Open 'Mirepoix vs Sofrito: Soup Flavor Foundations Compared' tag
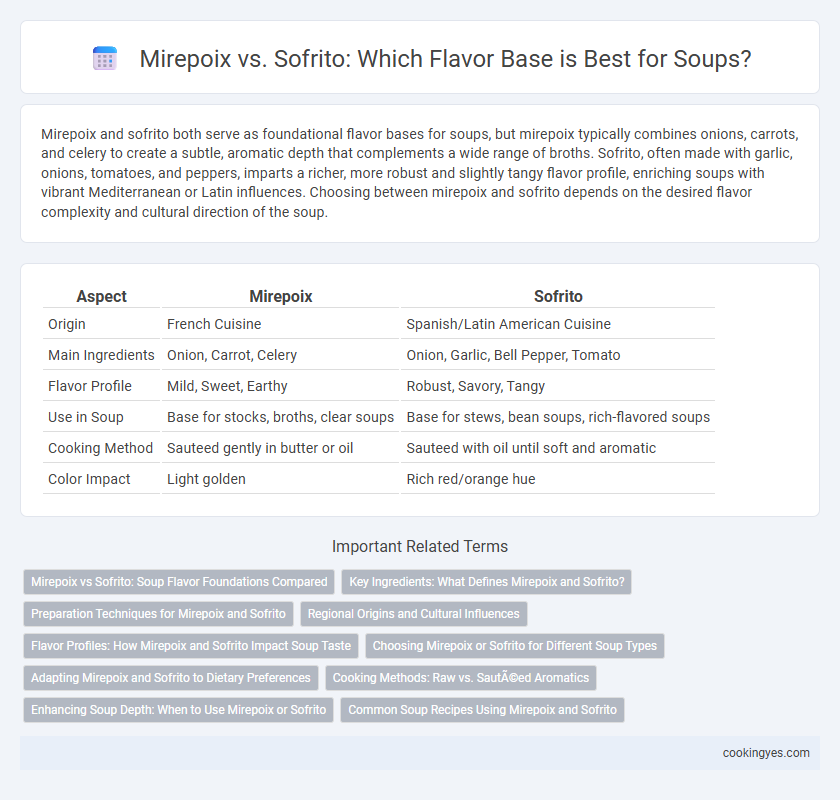 point(179,582)
